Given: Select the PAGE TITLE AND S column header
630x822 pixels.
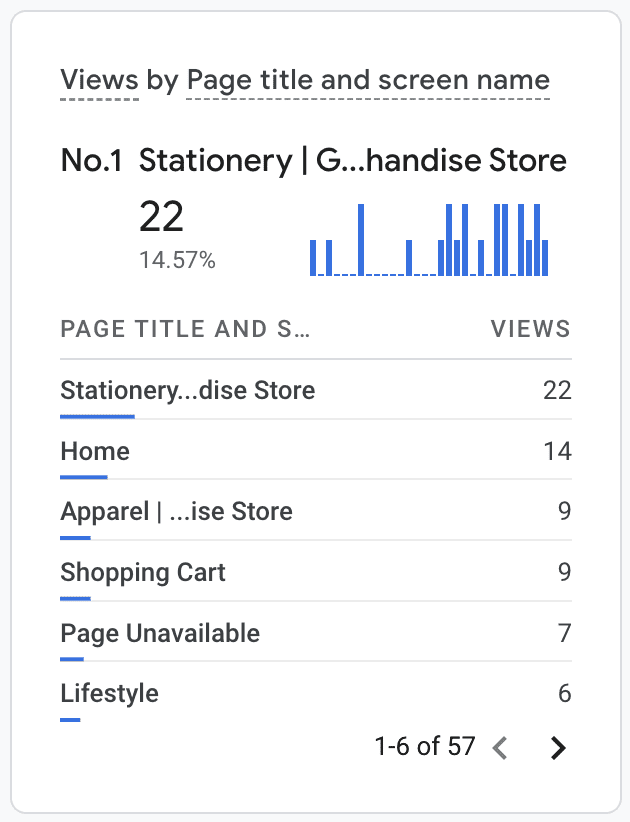Looking at the screenshot, I should tap(184, 329).
